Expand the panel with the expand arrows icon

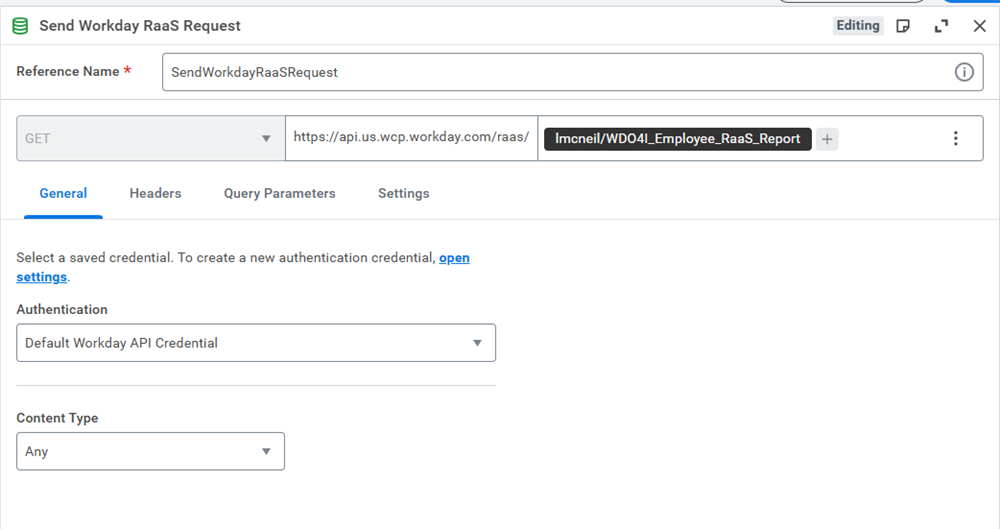click(x=941, y=26)
